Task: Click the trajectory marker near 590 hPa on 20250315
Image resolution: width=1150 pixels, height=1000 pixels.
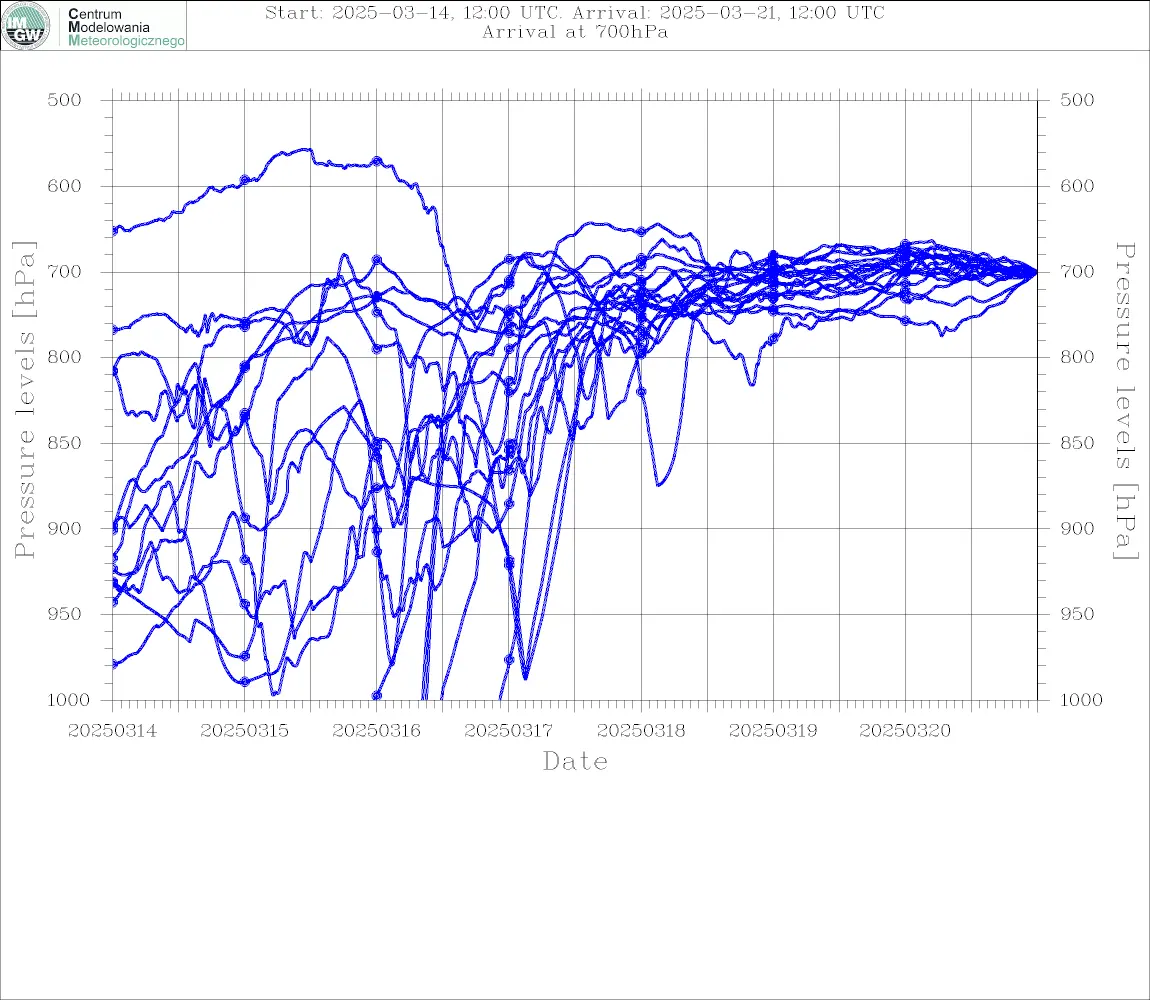Action: pyautogui.click(x=244, y=180)
